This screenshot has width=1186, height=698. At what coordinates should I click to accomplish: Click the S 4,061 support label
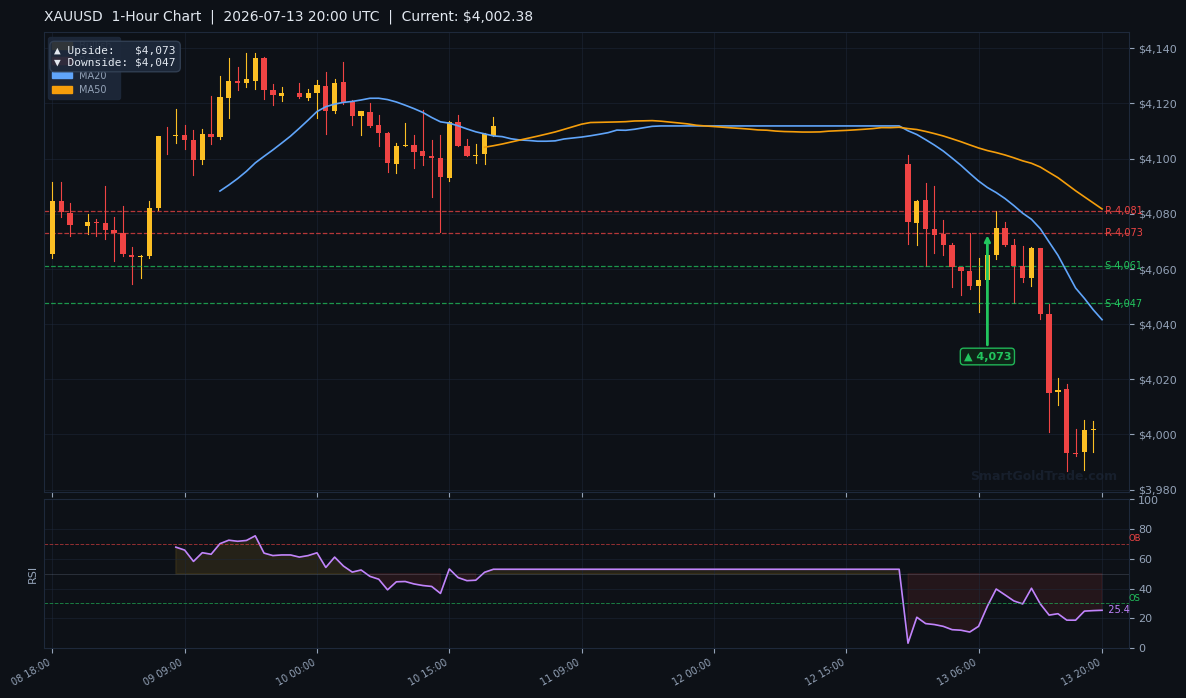tap(1123, 266)
